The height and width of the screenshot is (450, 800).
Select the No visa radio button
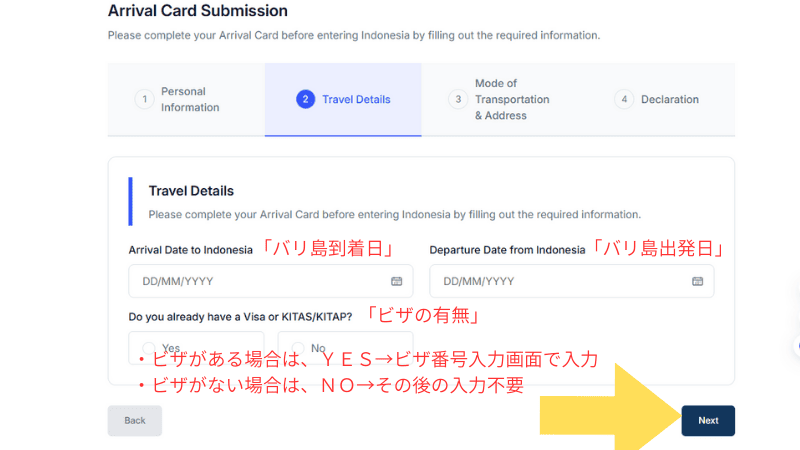[x=298, y=348]
